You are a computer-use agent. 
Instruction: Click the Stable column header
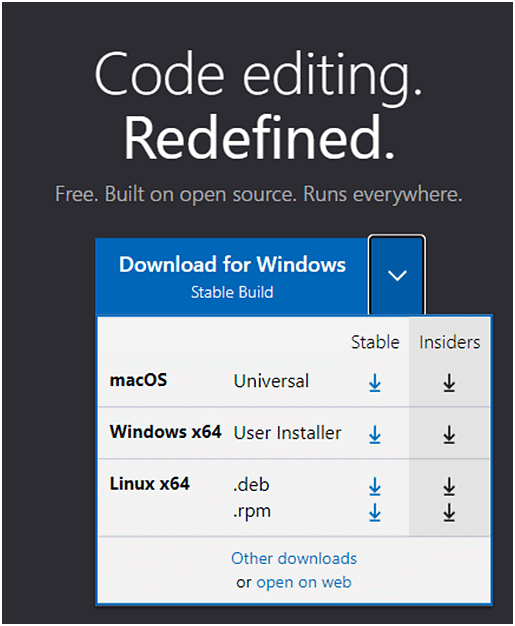(375, 343)
